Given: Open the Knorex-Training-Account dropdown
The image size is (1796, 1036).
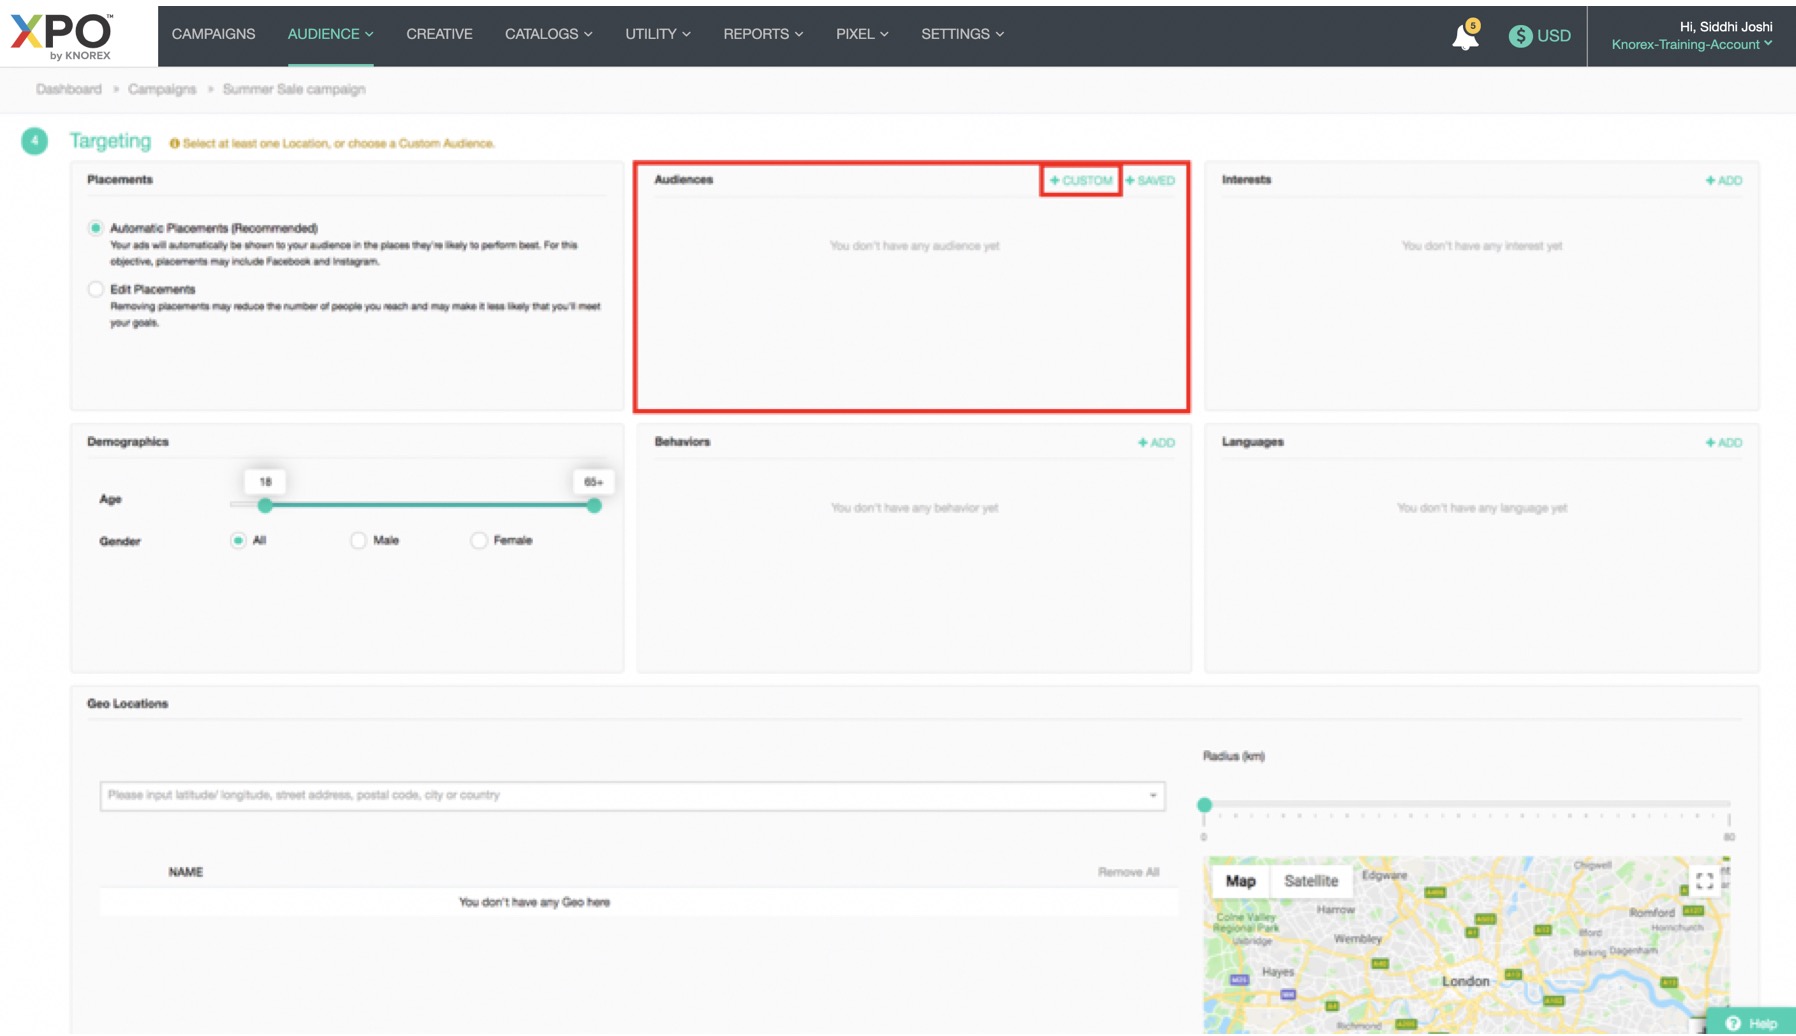Looking at the screenshot, I should (x=1691, y=45).
